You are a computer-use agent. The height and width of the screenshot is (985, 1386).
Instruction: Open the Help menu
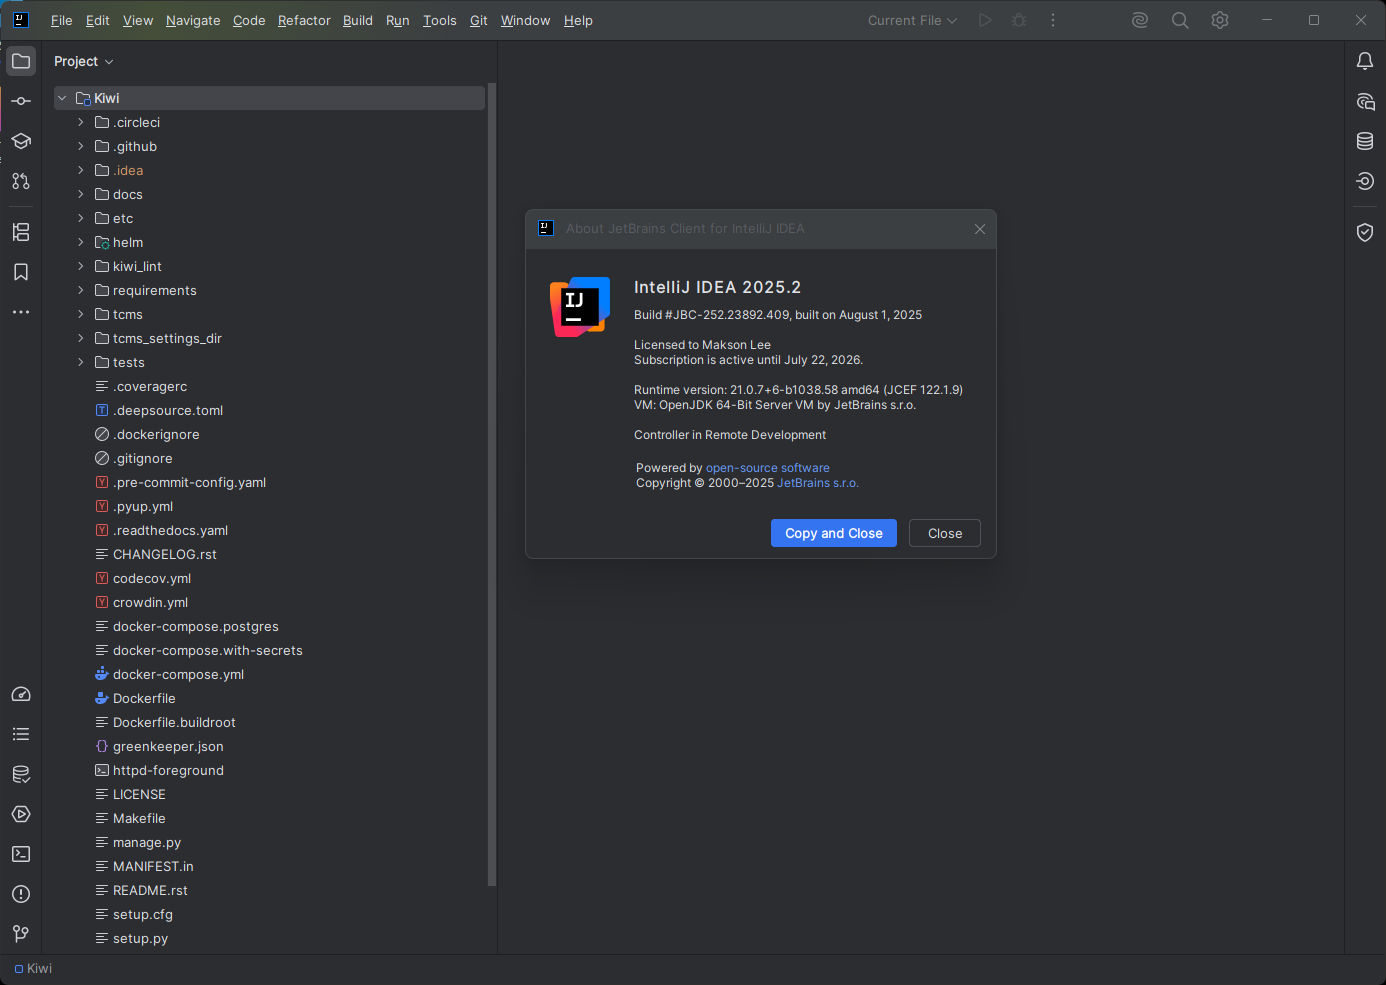coord(578,20)
